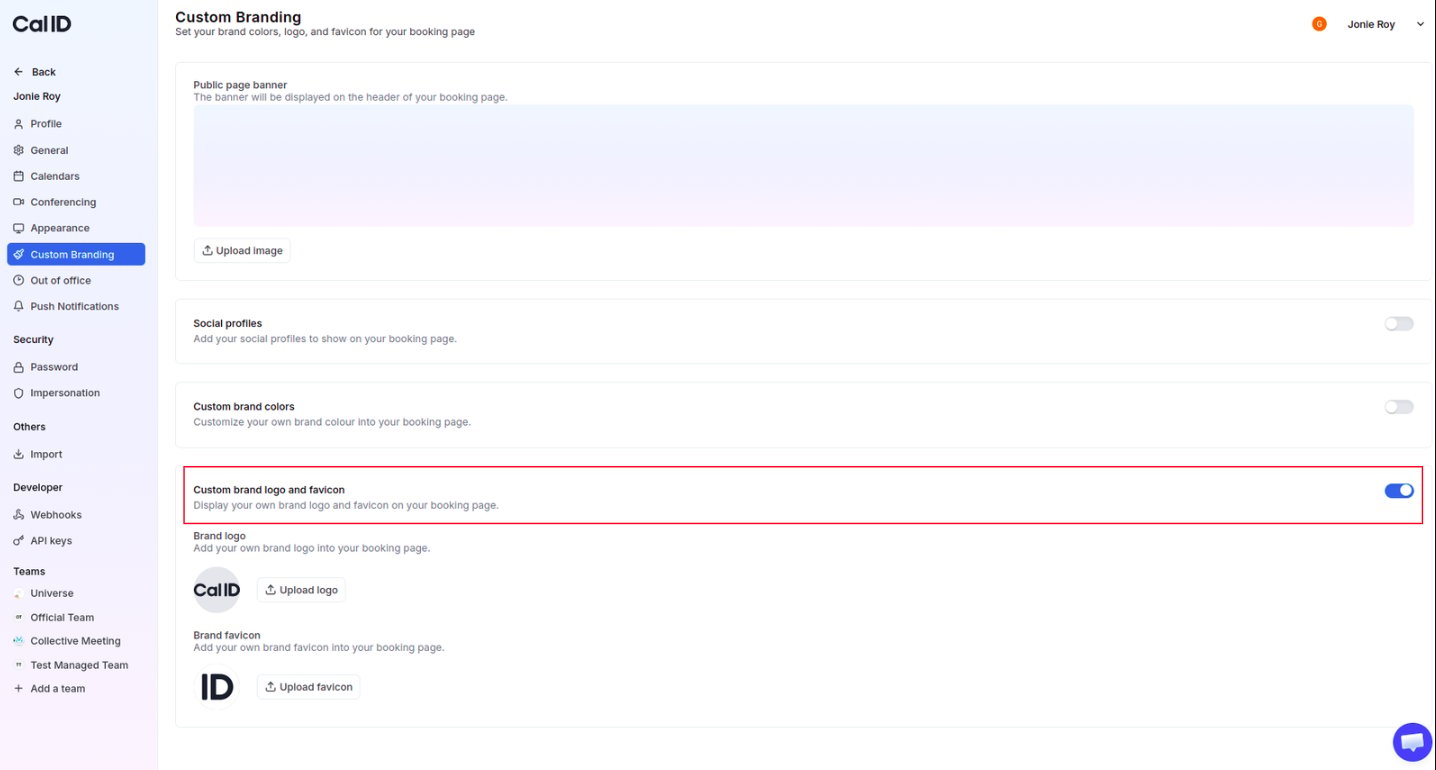Image resolution: width=1436 pixels, height=770 pixels.
Task: Click the ID brand favicon thumbnail
Action: [217, 687]
